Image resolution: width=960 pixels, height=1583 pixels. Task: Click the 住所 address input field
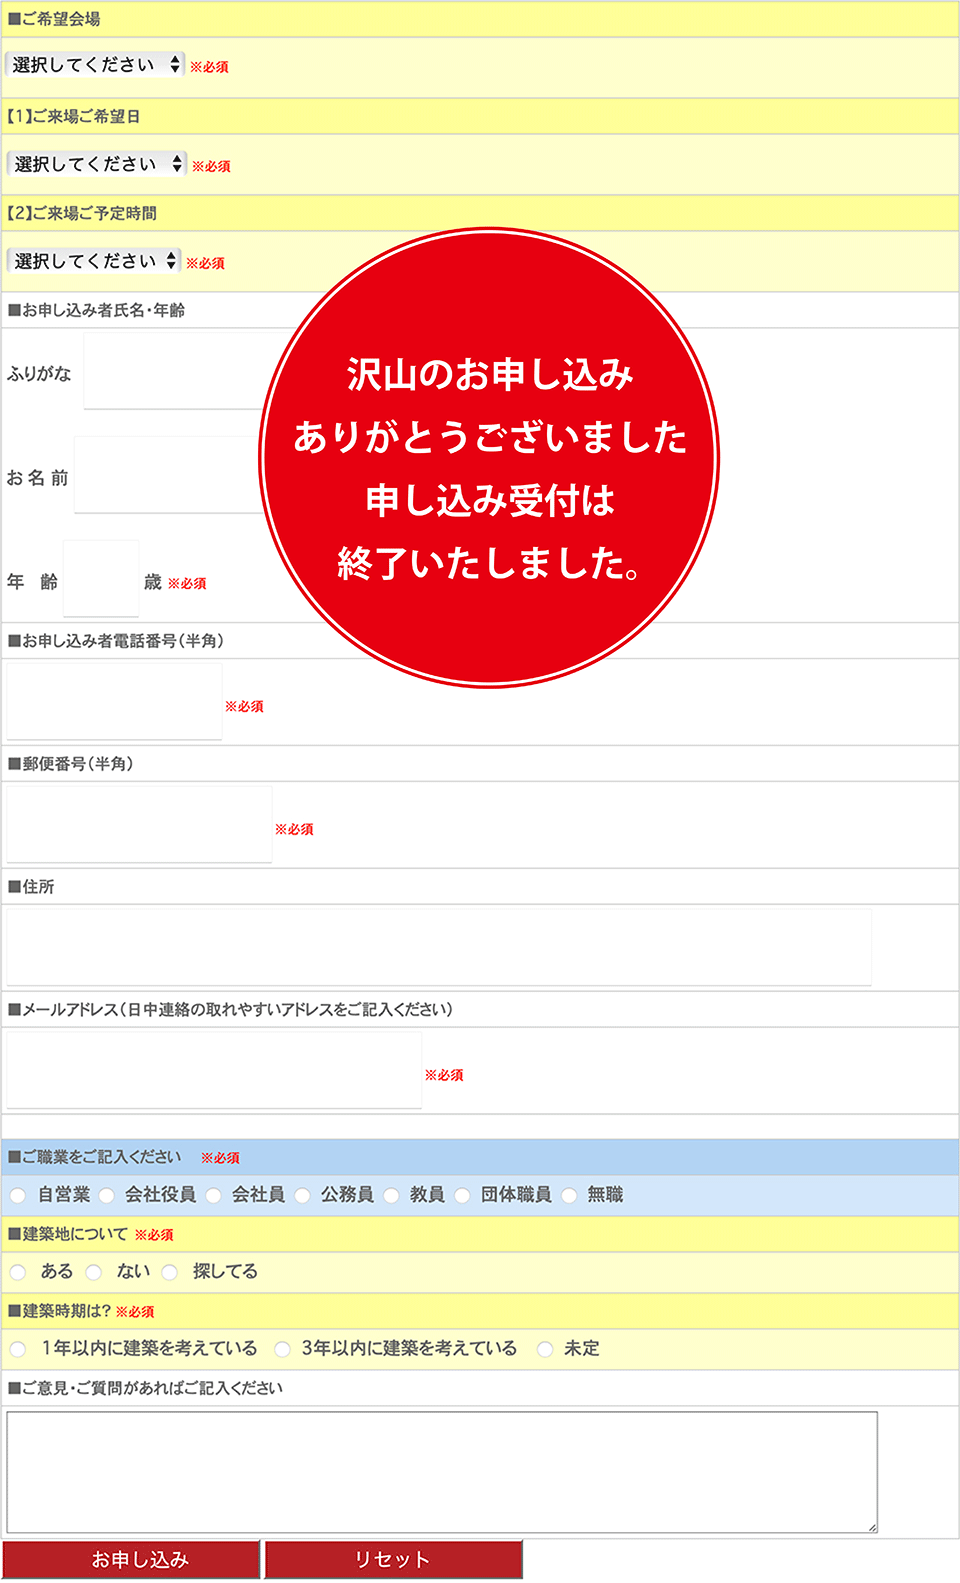(438, 947)
